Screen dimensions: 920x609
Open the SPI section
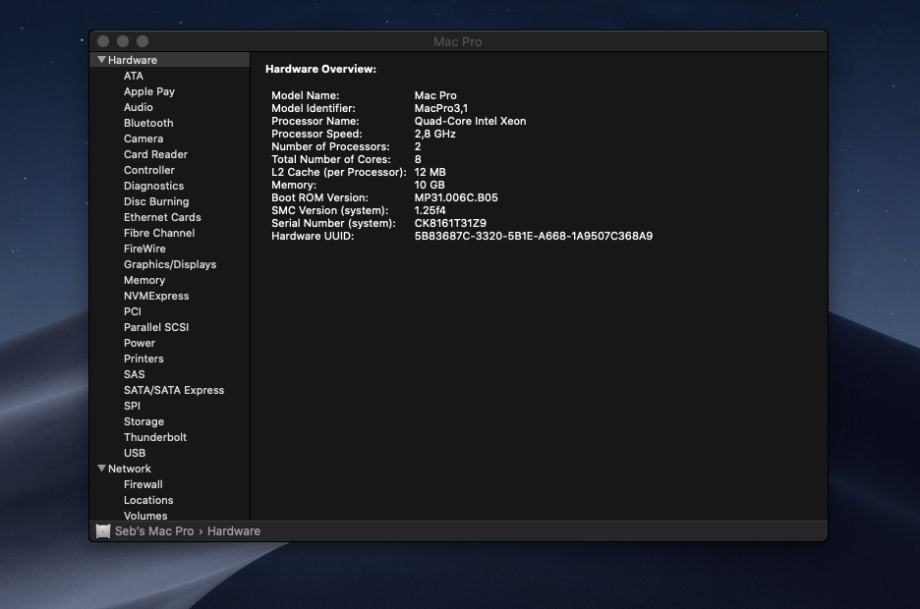(131, 406)
